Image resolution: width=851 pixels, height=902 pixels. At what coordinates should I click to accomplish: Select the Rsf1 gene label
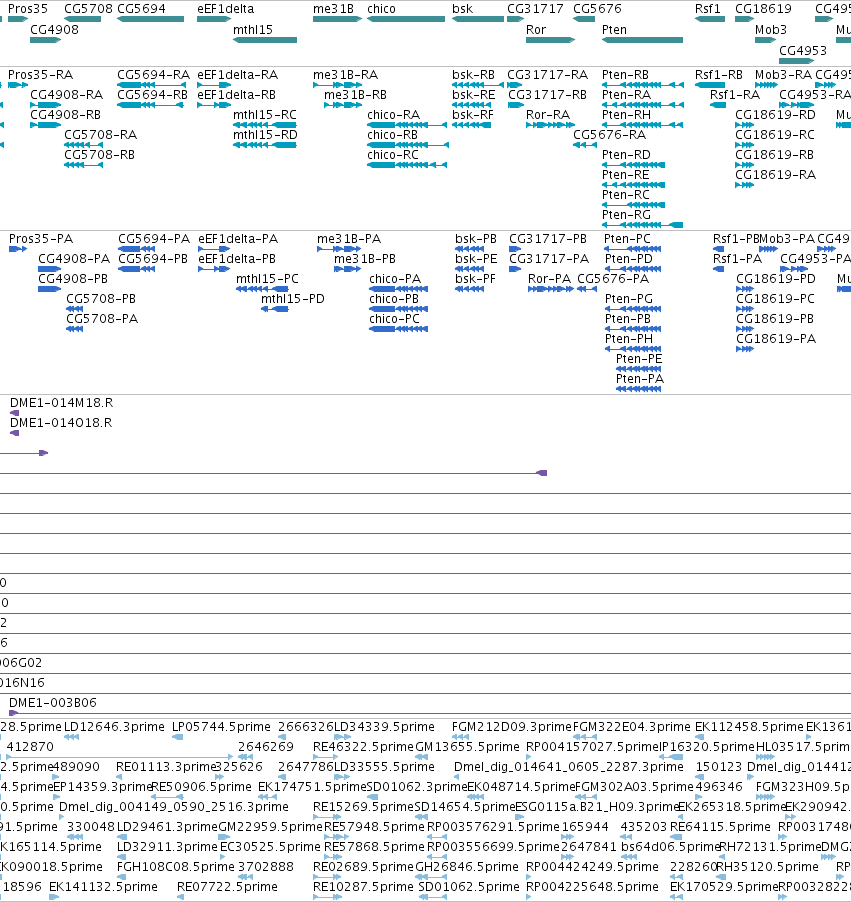point(708,9)
